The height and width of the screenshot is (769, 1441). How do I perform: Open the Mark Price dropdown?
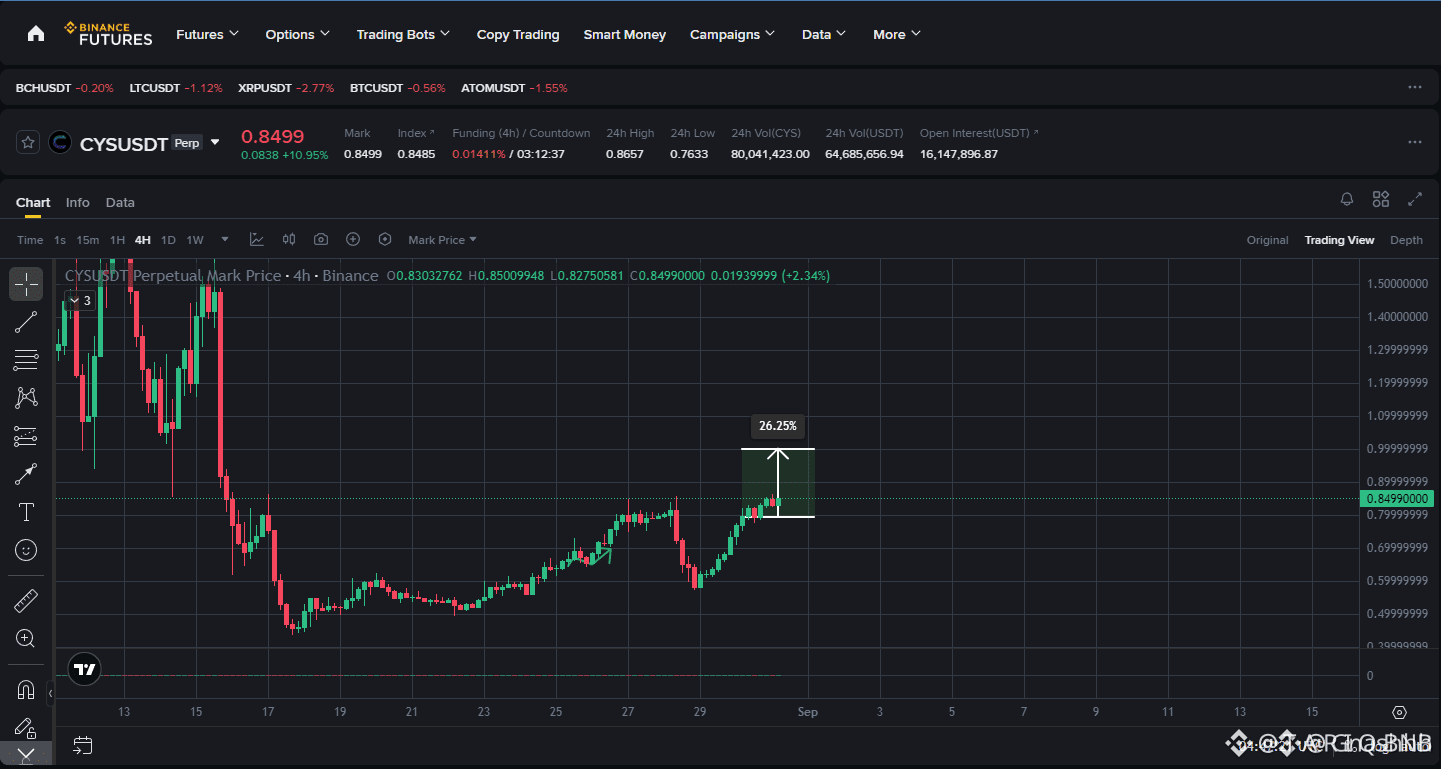coord(442,240)
